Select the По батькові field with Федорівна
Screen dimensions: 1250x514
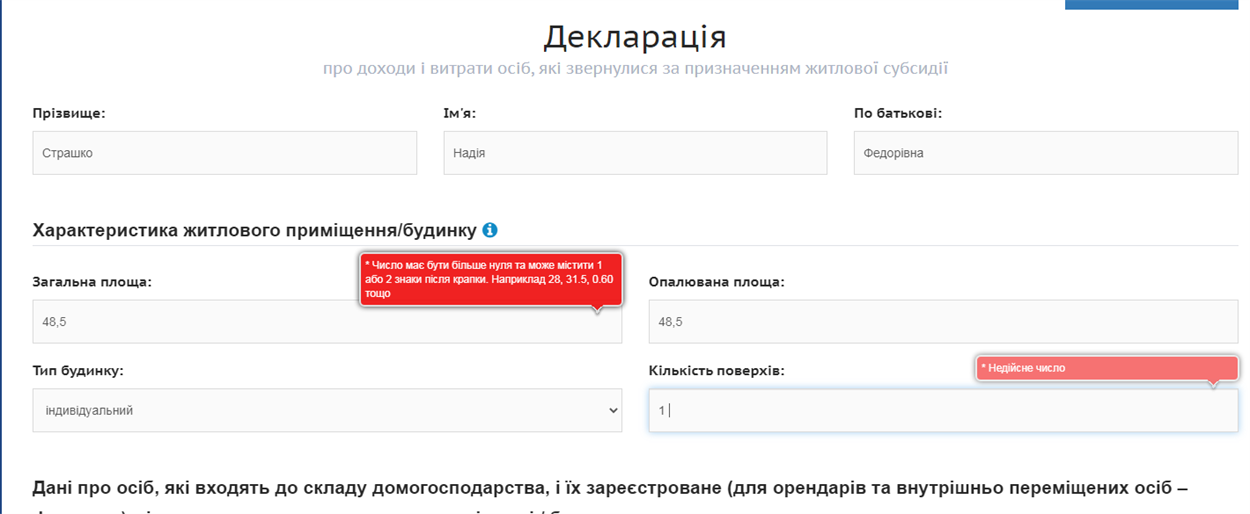click(x=1046, y=153)
